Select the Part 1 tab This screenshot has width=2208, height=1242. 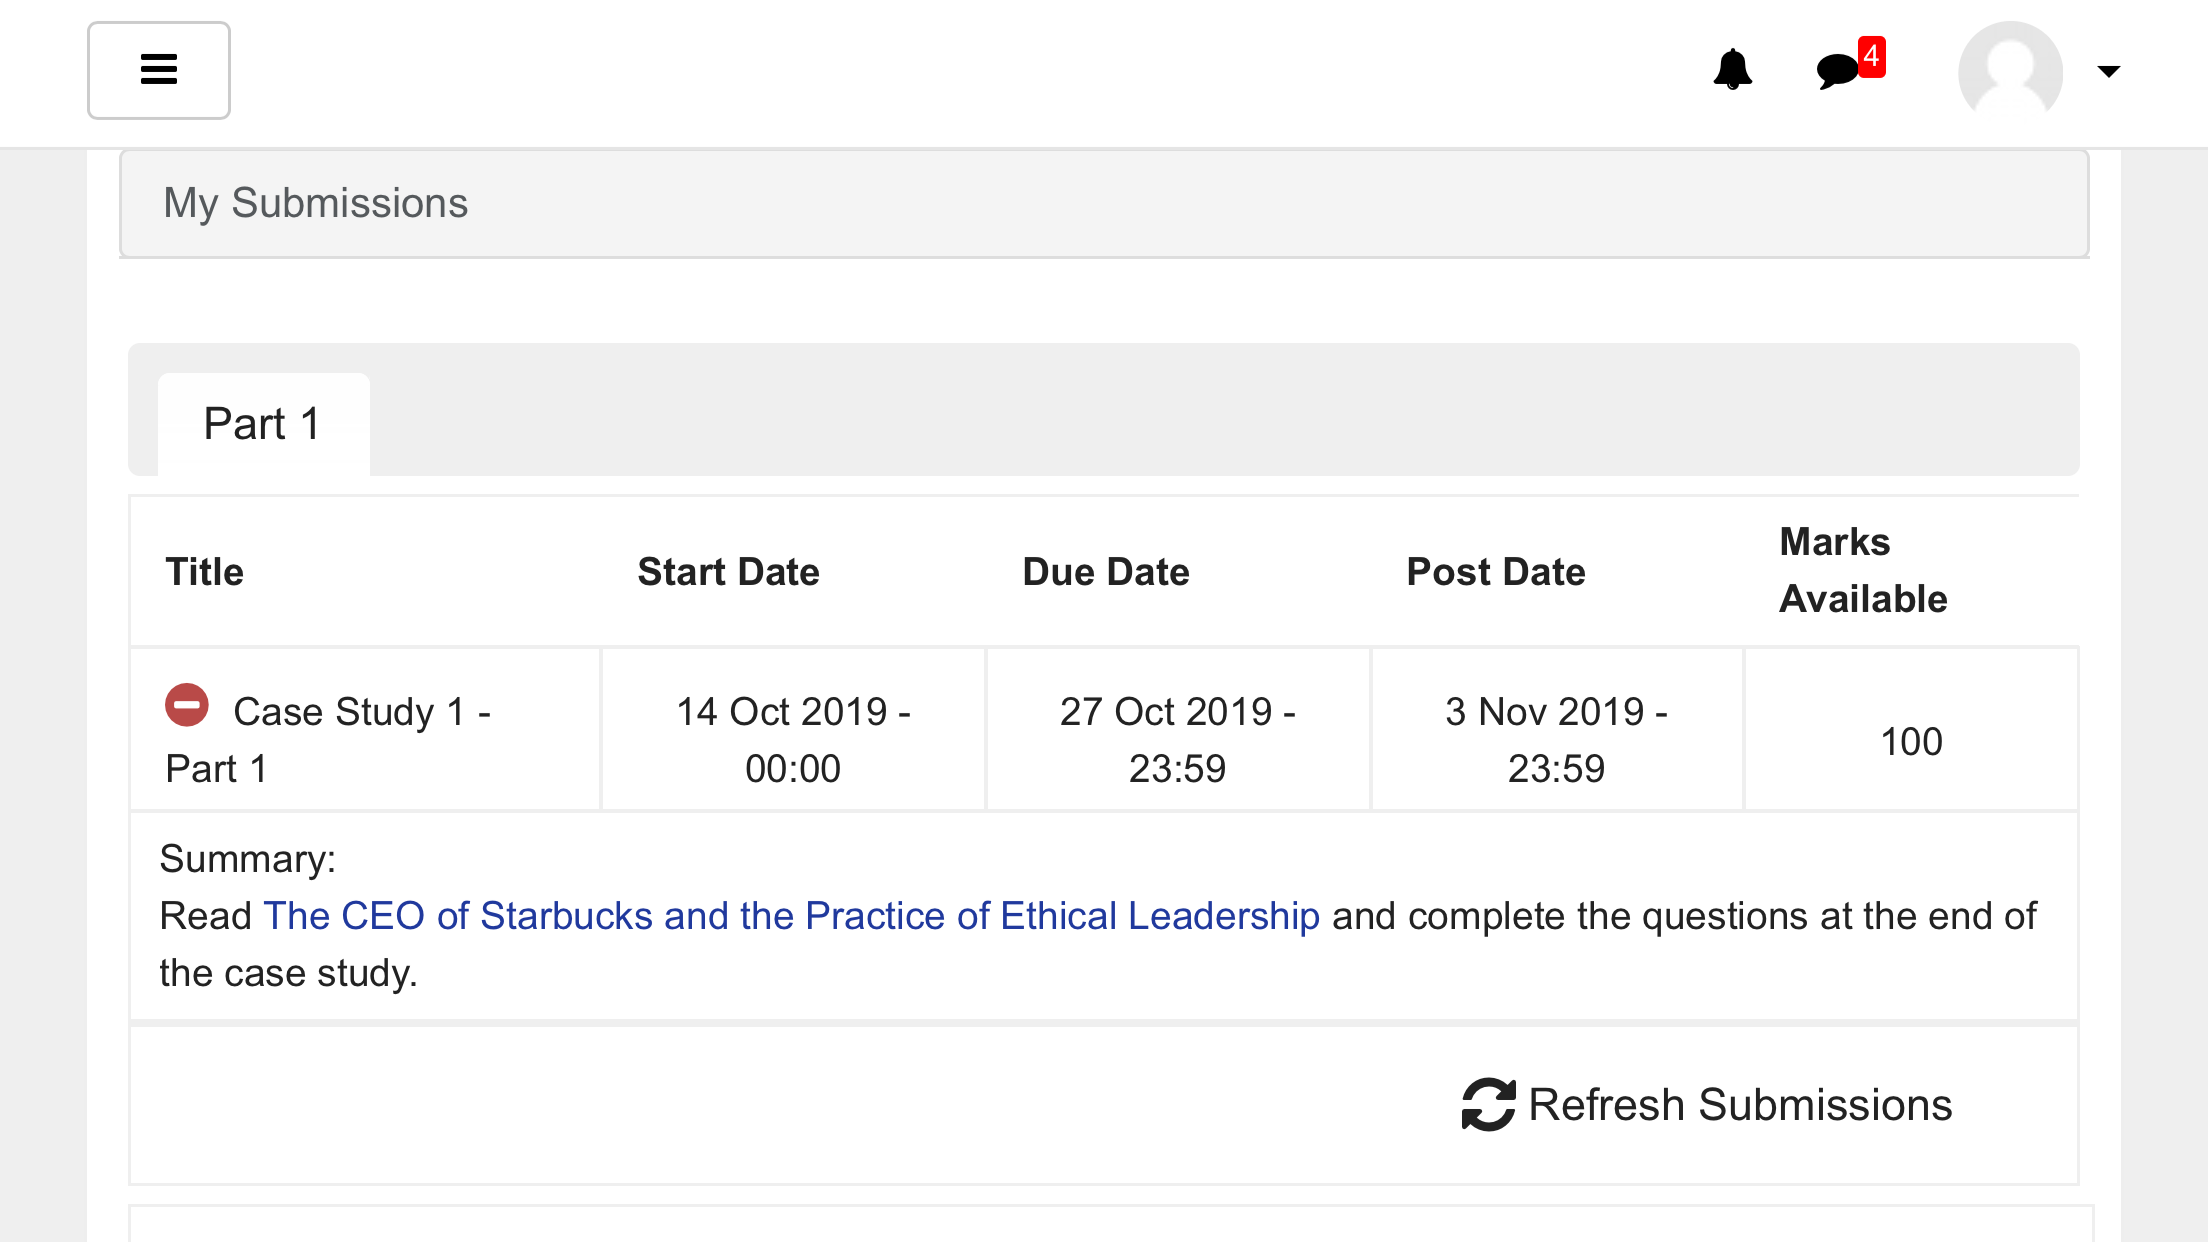tap(264, 424)
